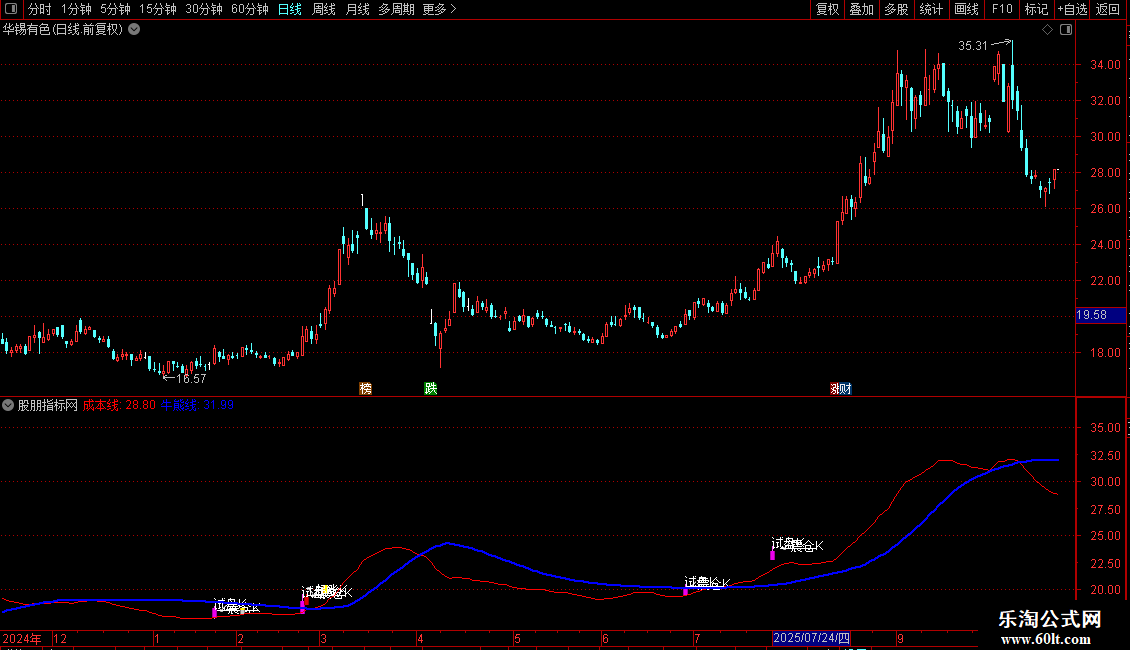Click the 32.50 indicator axis label
The width and height of the screenshot is (1130, 650).
1105,456
